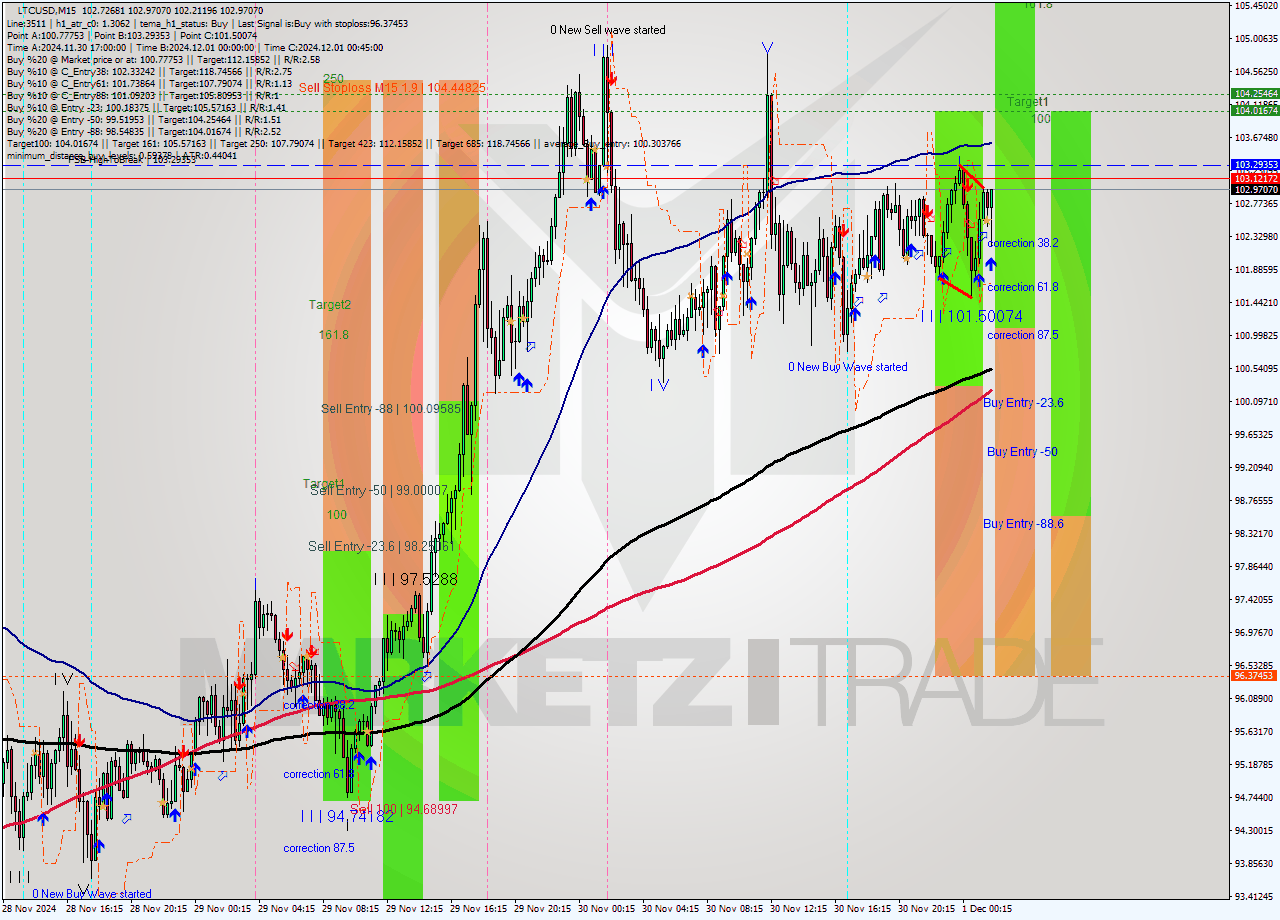This screenshot has width=1280, height=920.
Task: Click the '29 Nov 16:15' time label
Action: (x=478, y=909)
